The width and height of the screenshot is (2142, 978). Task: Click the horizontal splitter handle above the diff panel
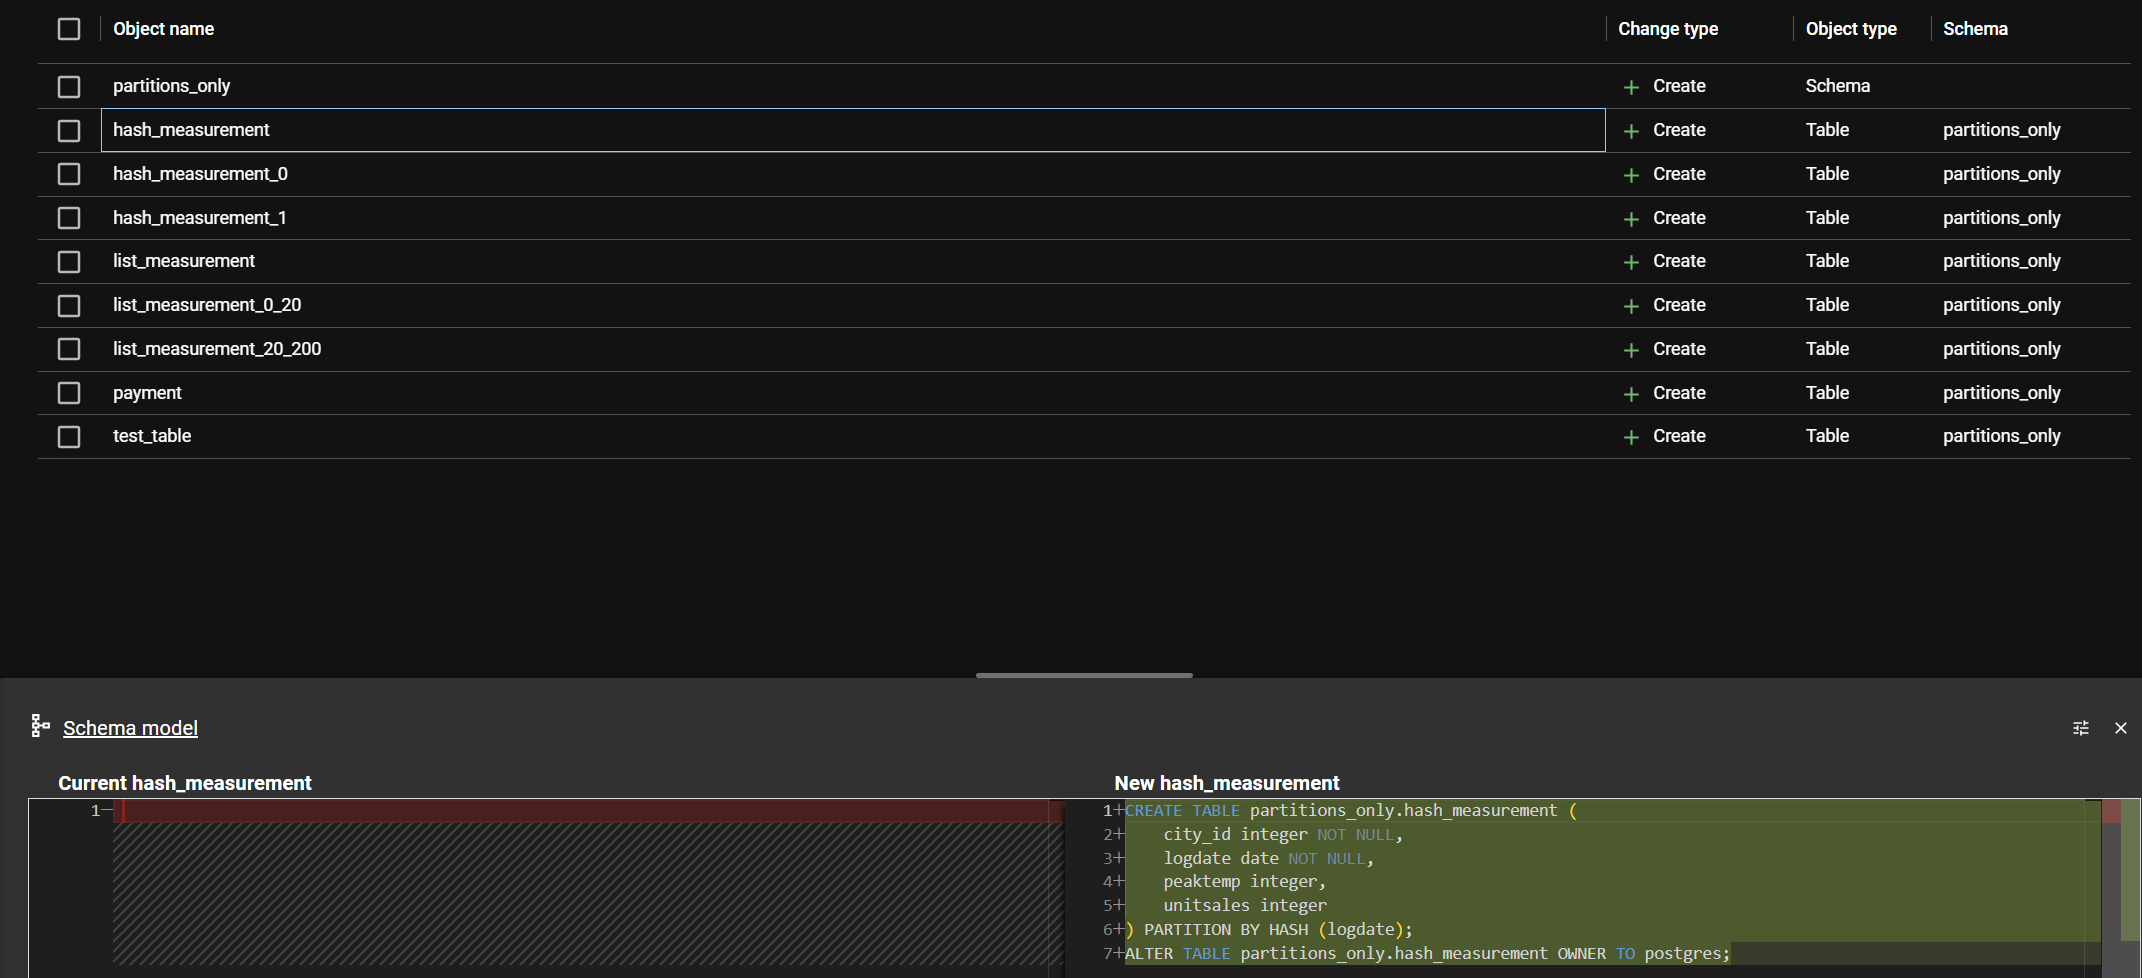(1084, 675)
